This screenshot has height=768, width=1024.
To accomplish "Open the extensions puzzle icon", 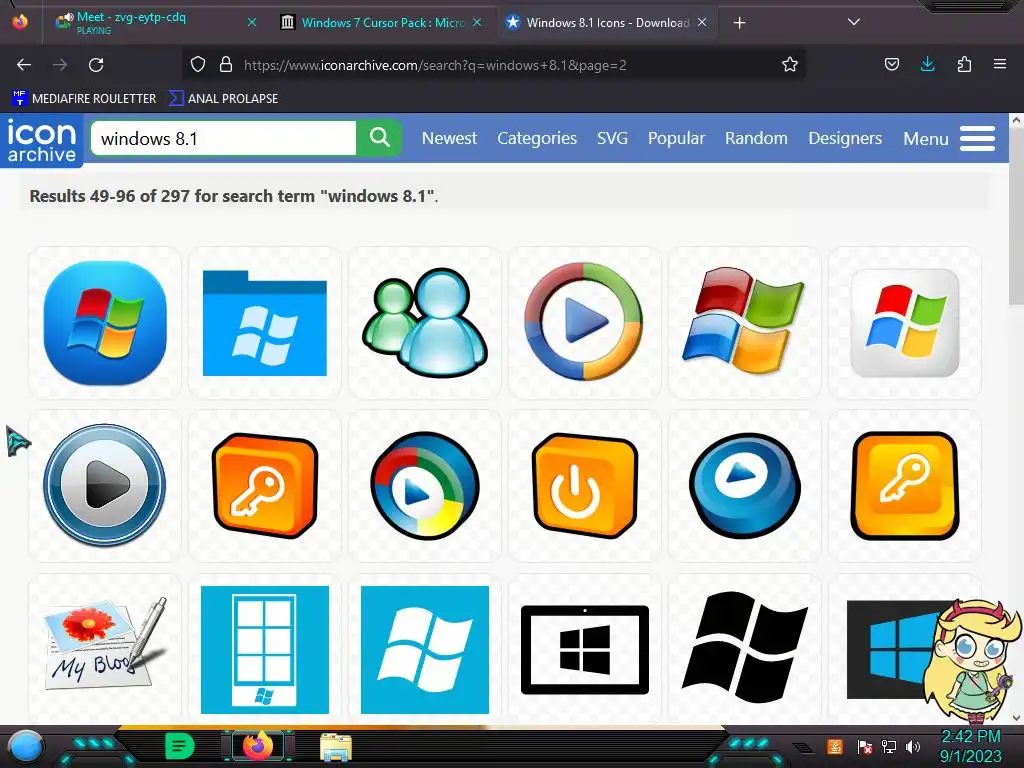I will pos(964,64).
